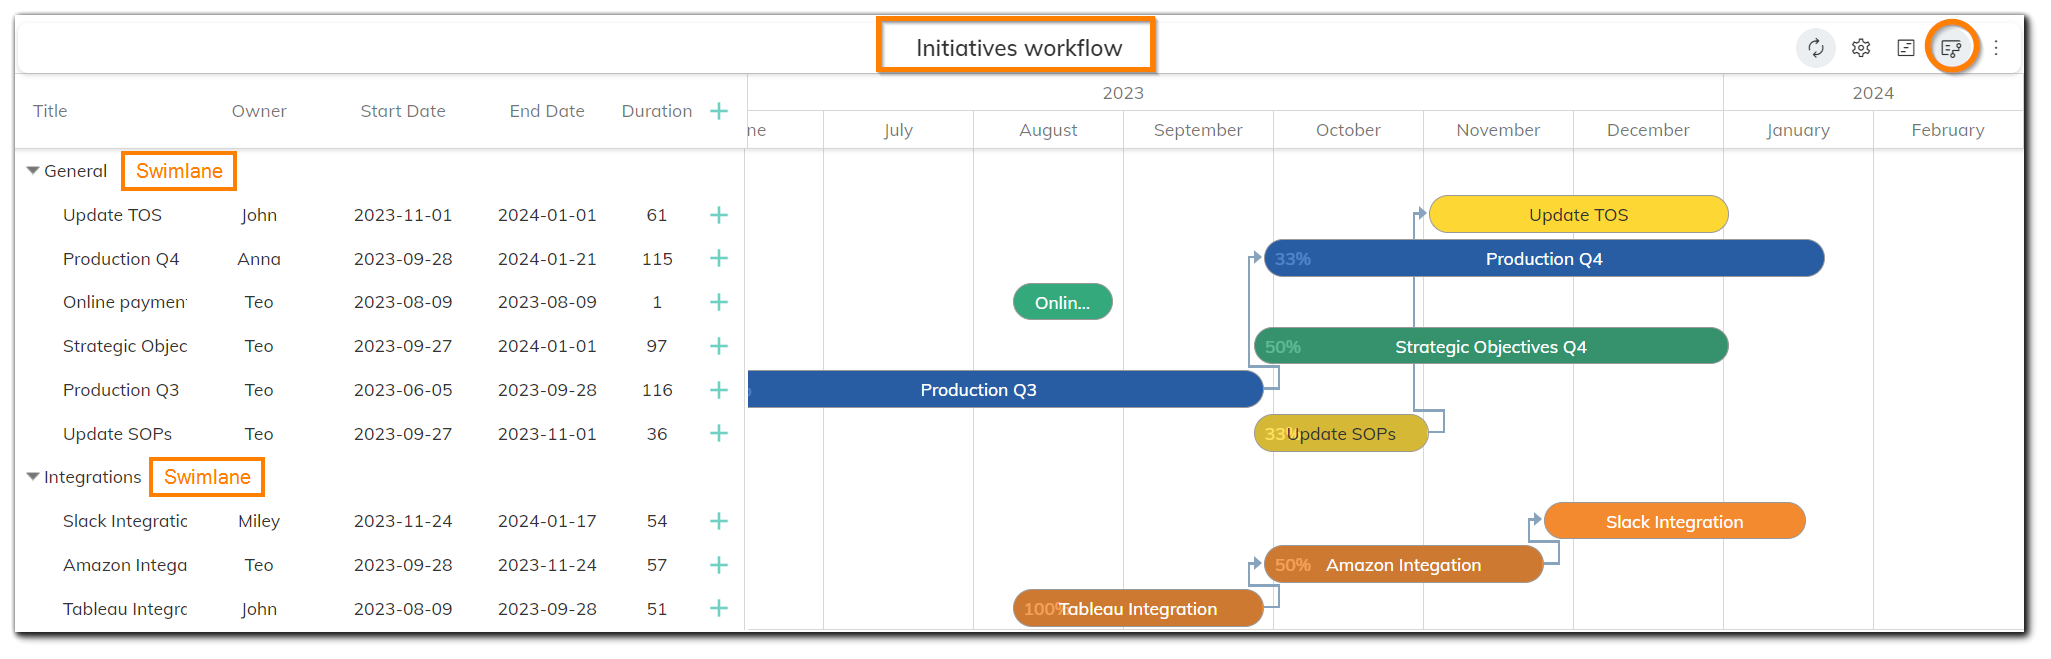This screenshot has width=2051, height=659.
Task: Click owner Anna in Production Q4 row
Action: coord(259,259)
